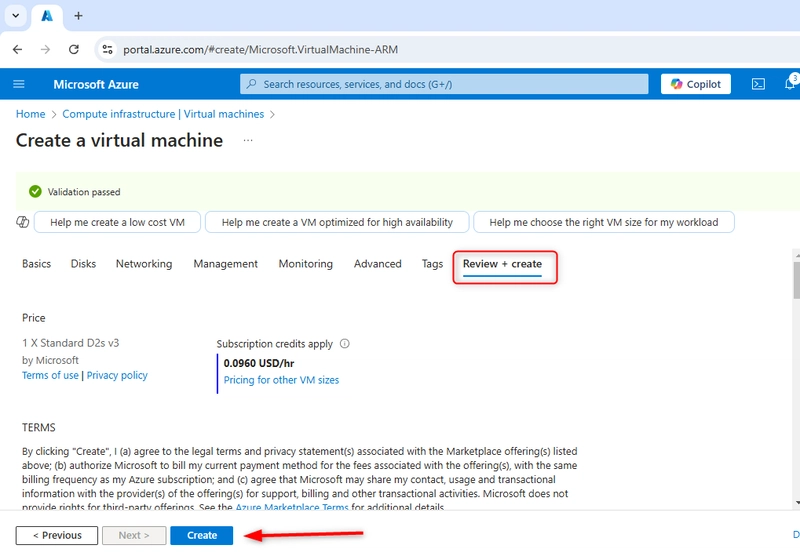The image size is (800, 556).
Task: Open the notifications bell
Action: click(x=790, y=83)
